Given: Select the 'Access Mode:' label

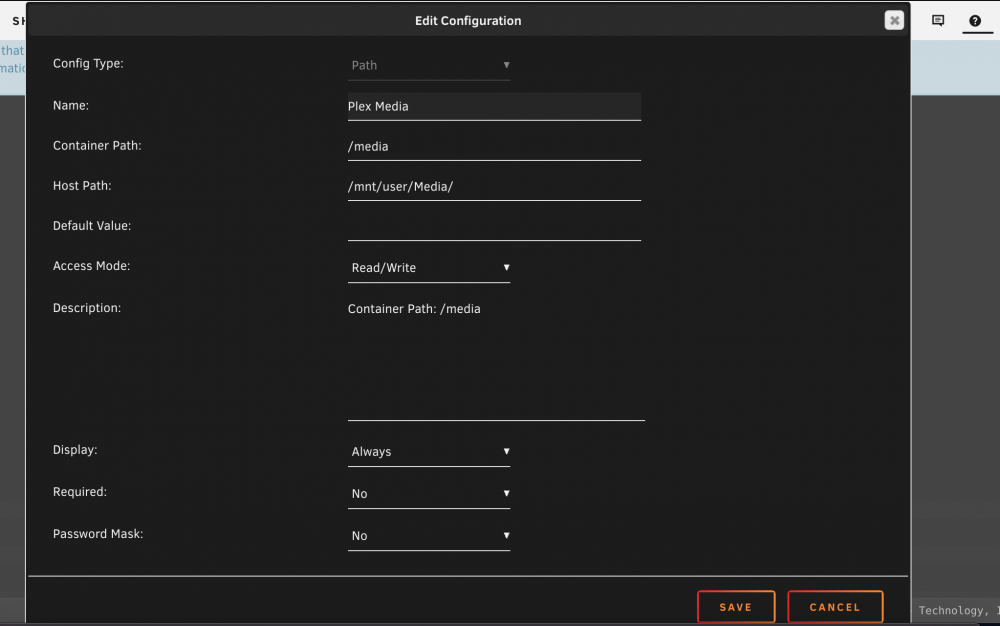Looking at the screenshot, I should coord(91,266).
